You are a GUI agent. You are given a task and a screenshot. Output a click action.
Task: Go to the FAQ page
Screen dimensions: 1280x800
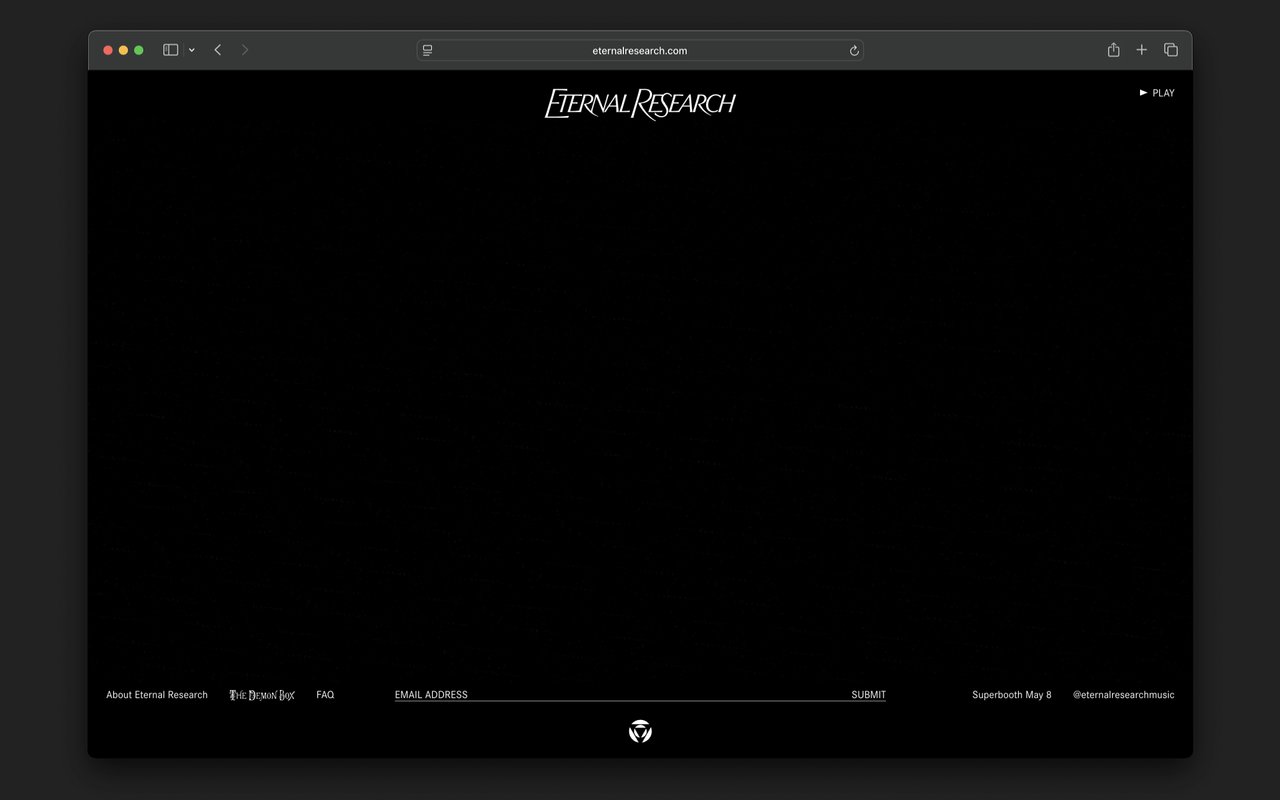pos(325,695)
